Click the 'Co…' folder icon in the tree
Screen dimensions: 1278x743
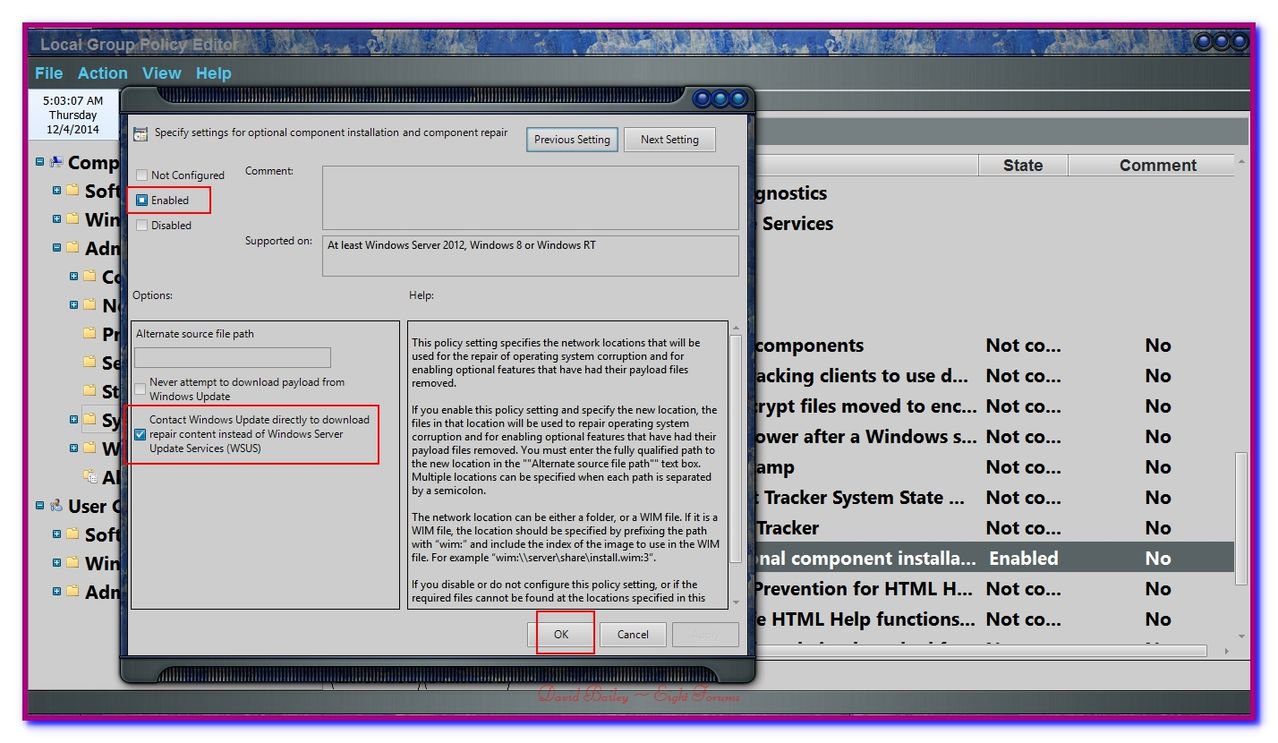click(x=90, y=276)
